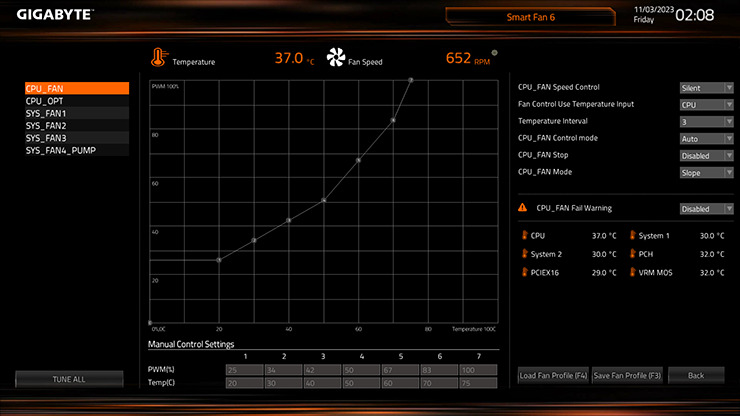Toggle the CPU_FAN Fail Warning Disabled setting
740x416 pixels.
click(706, 209)
